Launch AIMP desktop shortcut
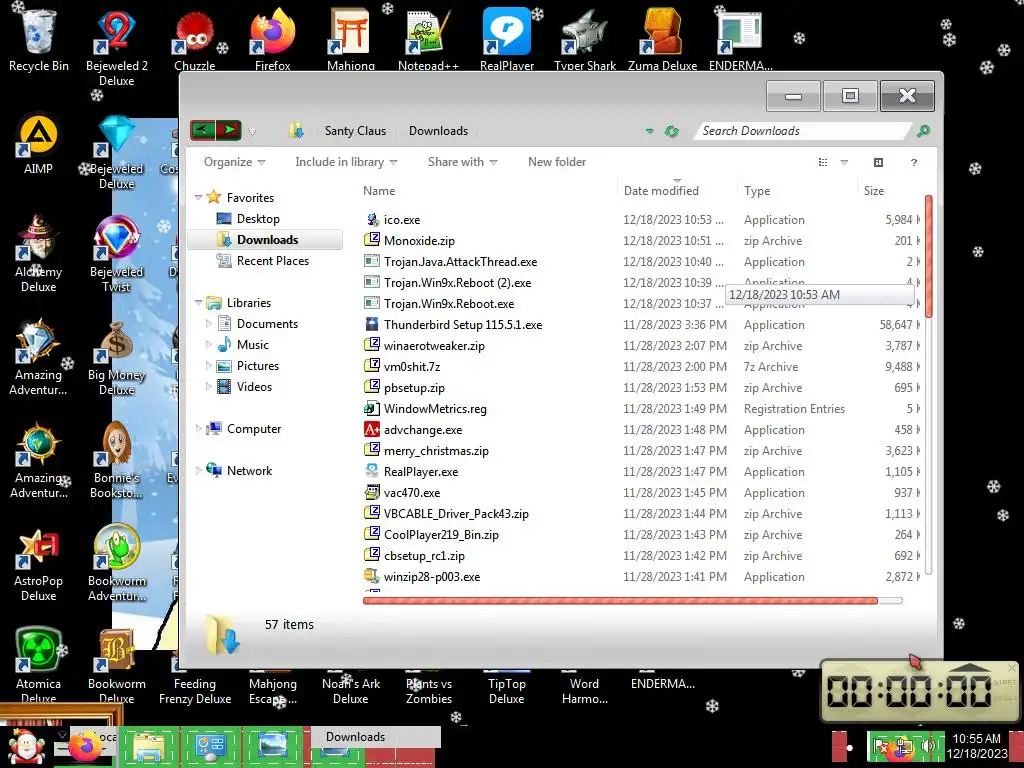The height and width of the screenshot is (768, 1024). click(x=39, y=145)
